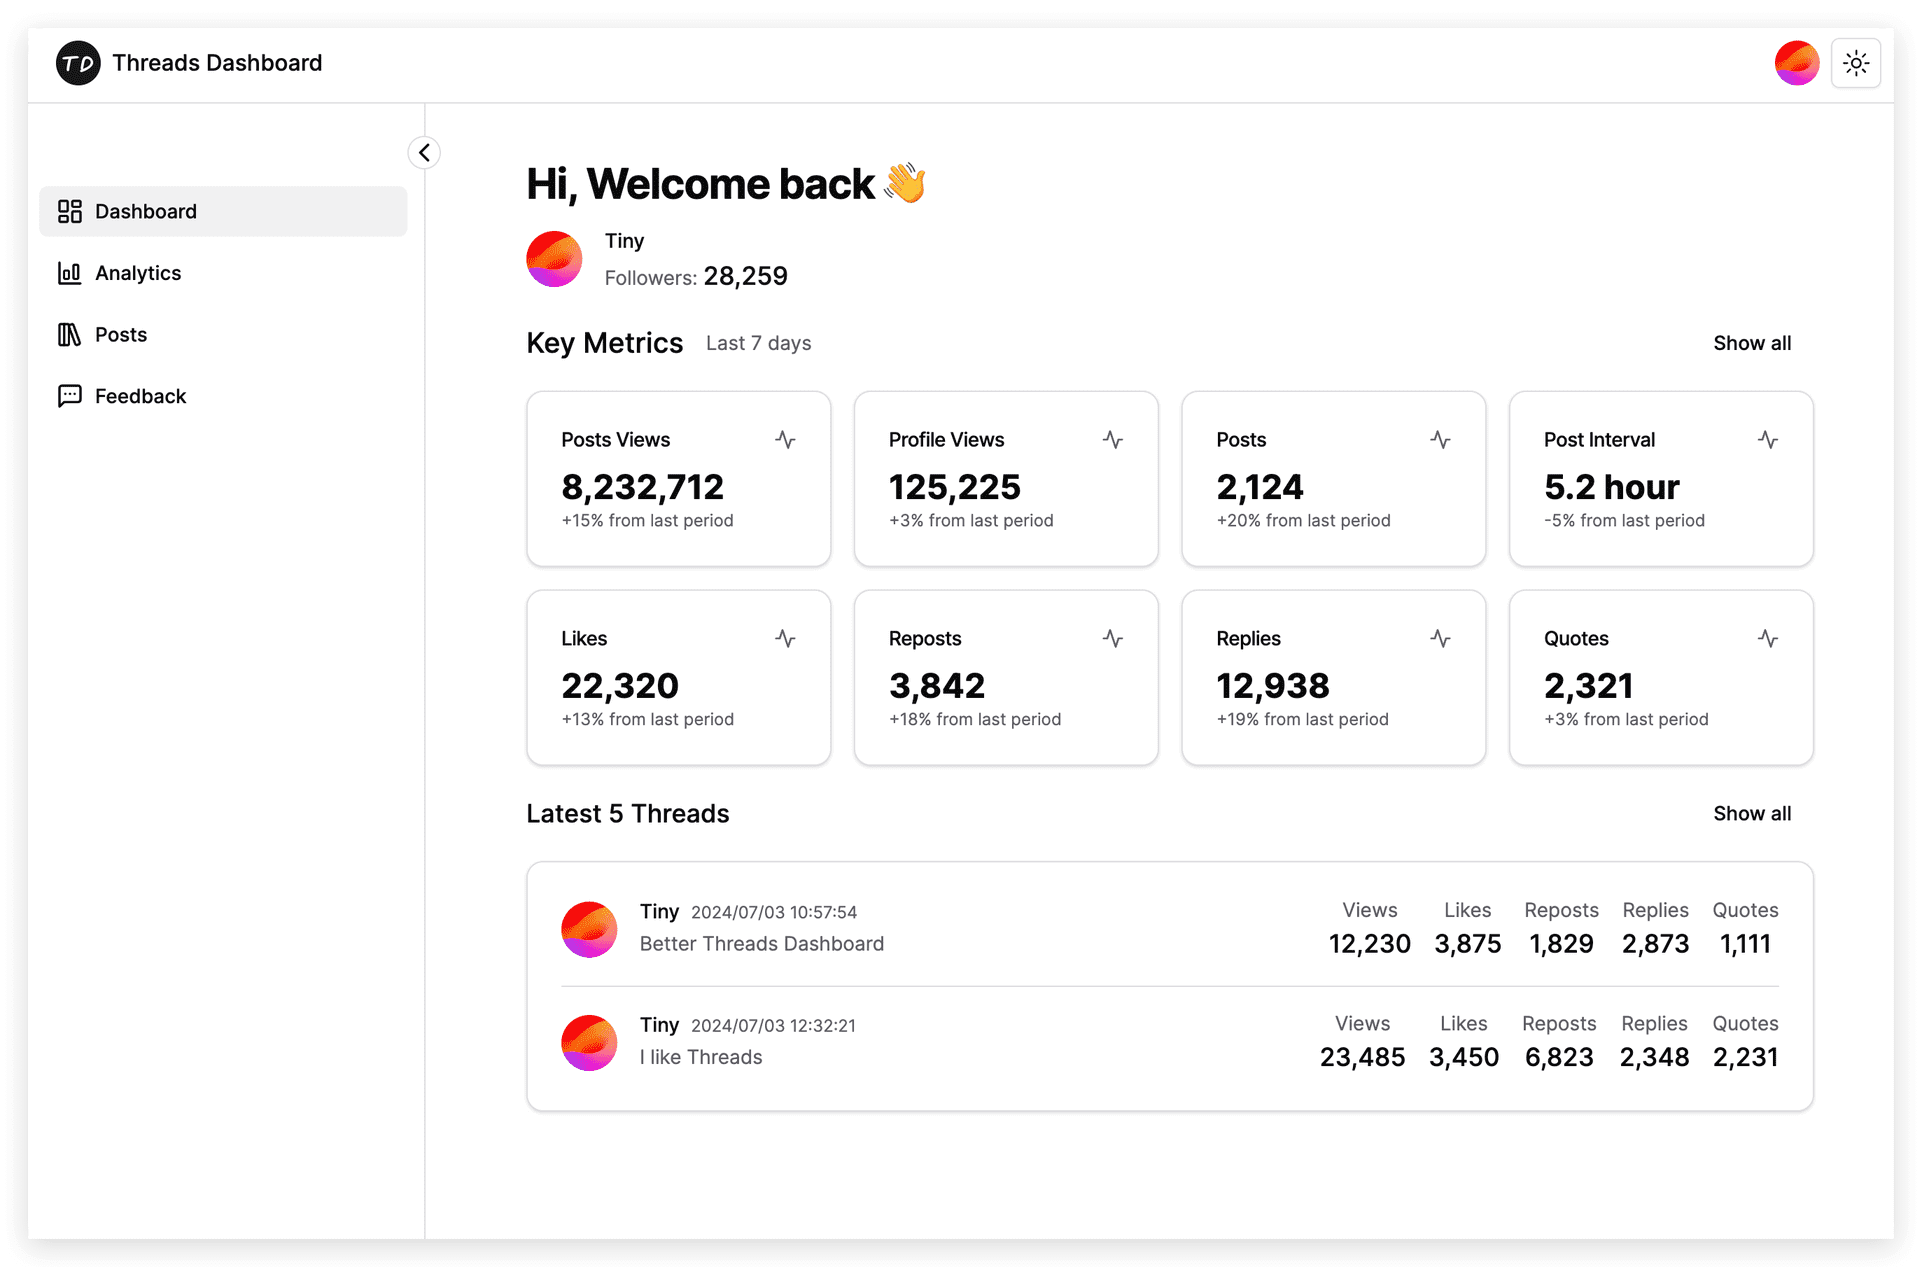Click timestamp 2024/07/03 10:57:54

click(774, 912)
